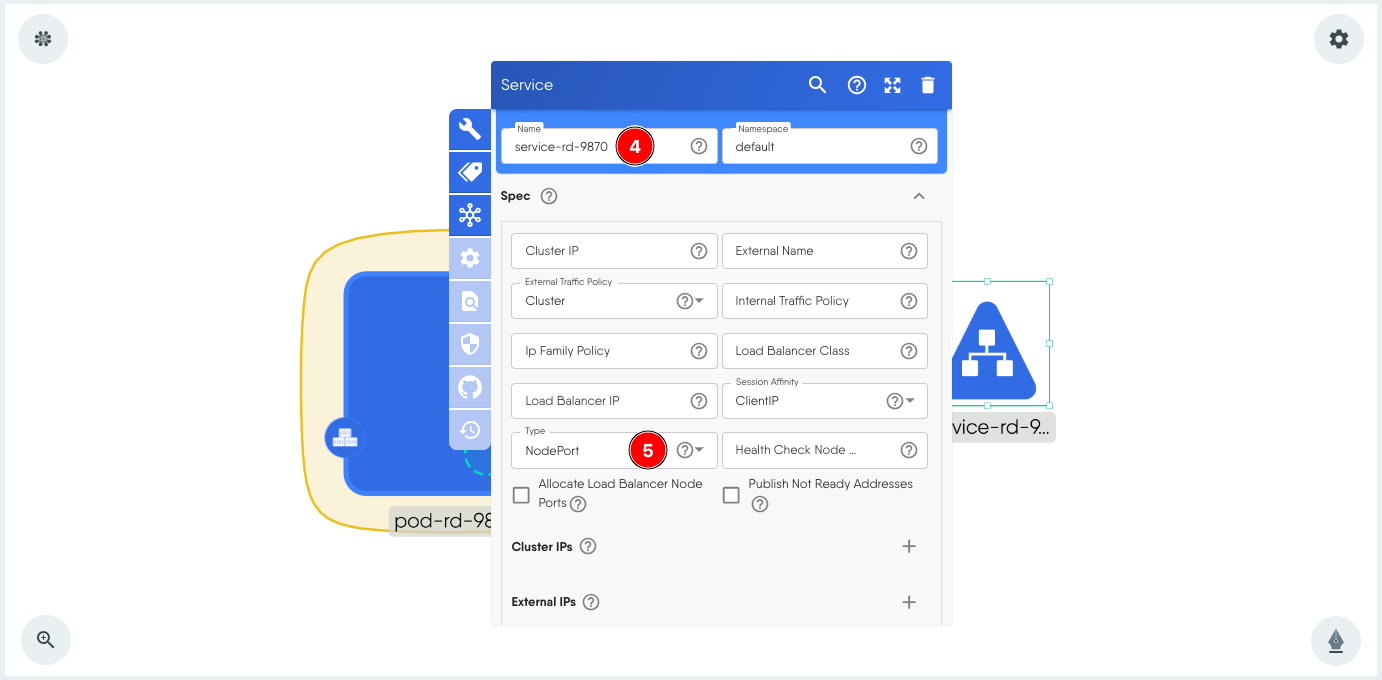Click the shield security icon in side panel
Screen dimensions: 1382x680
coord(470,344)
